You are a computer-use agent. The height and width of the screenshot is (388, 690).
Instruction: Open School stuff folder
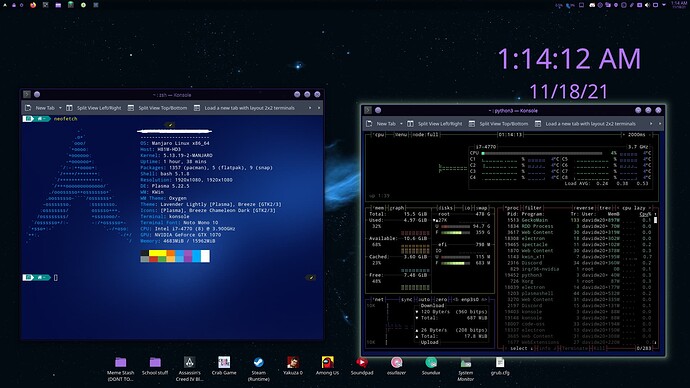pos(155,366)
